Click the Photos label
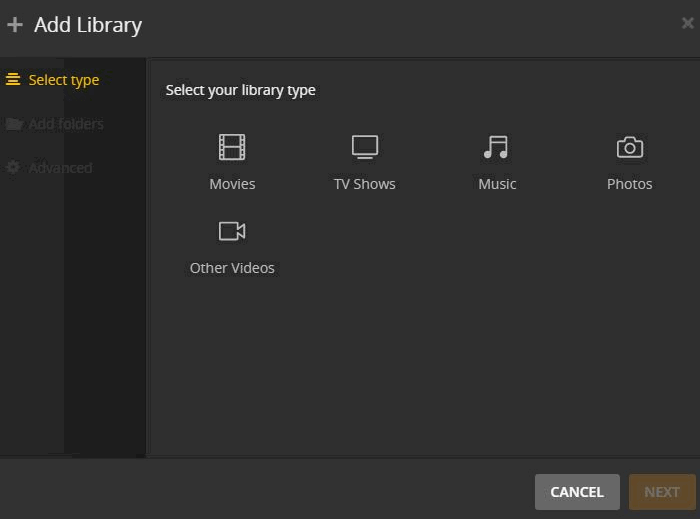 629,184
